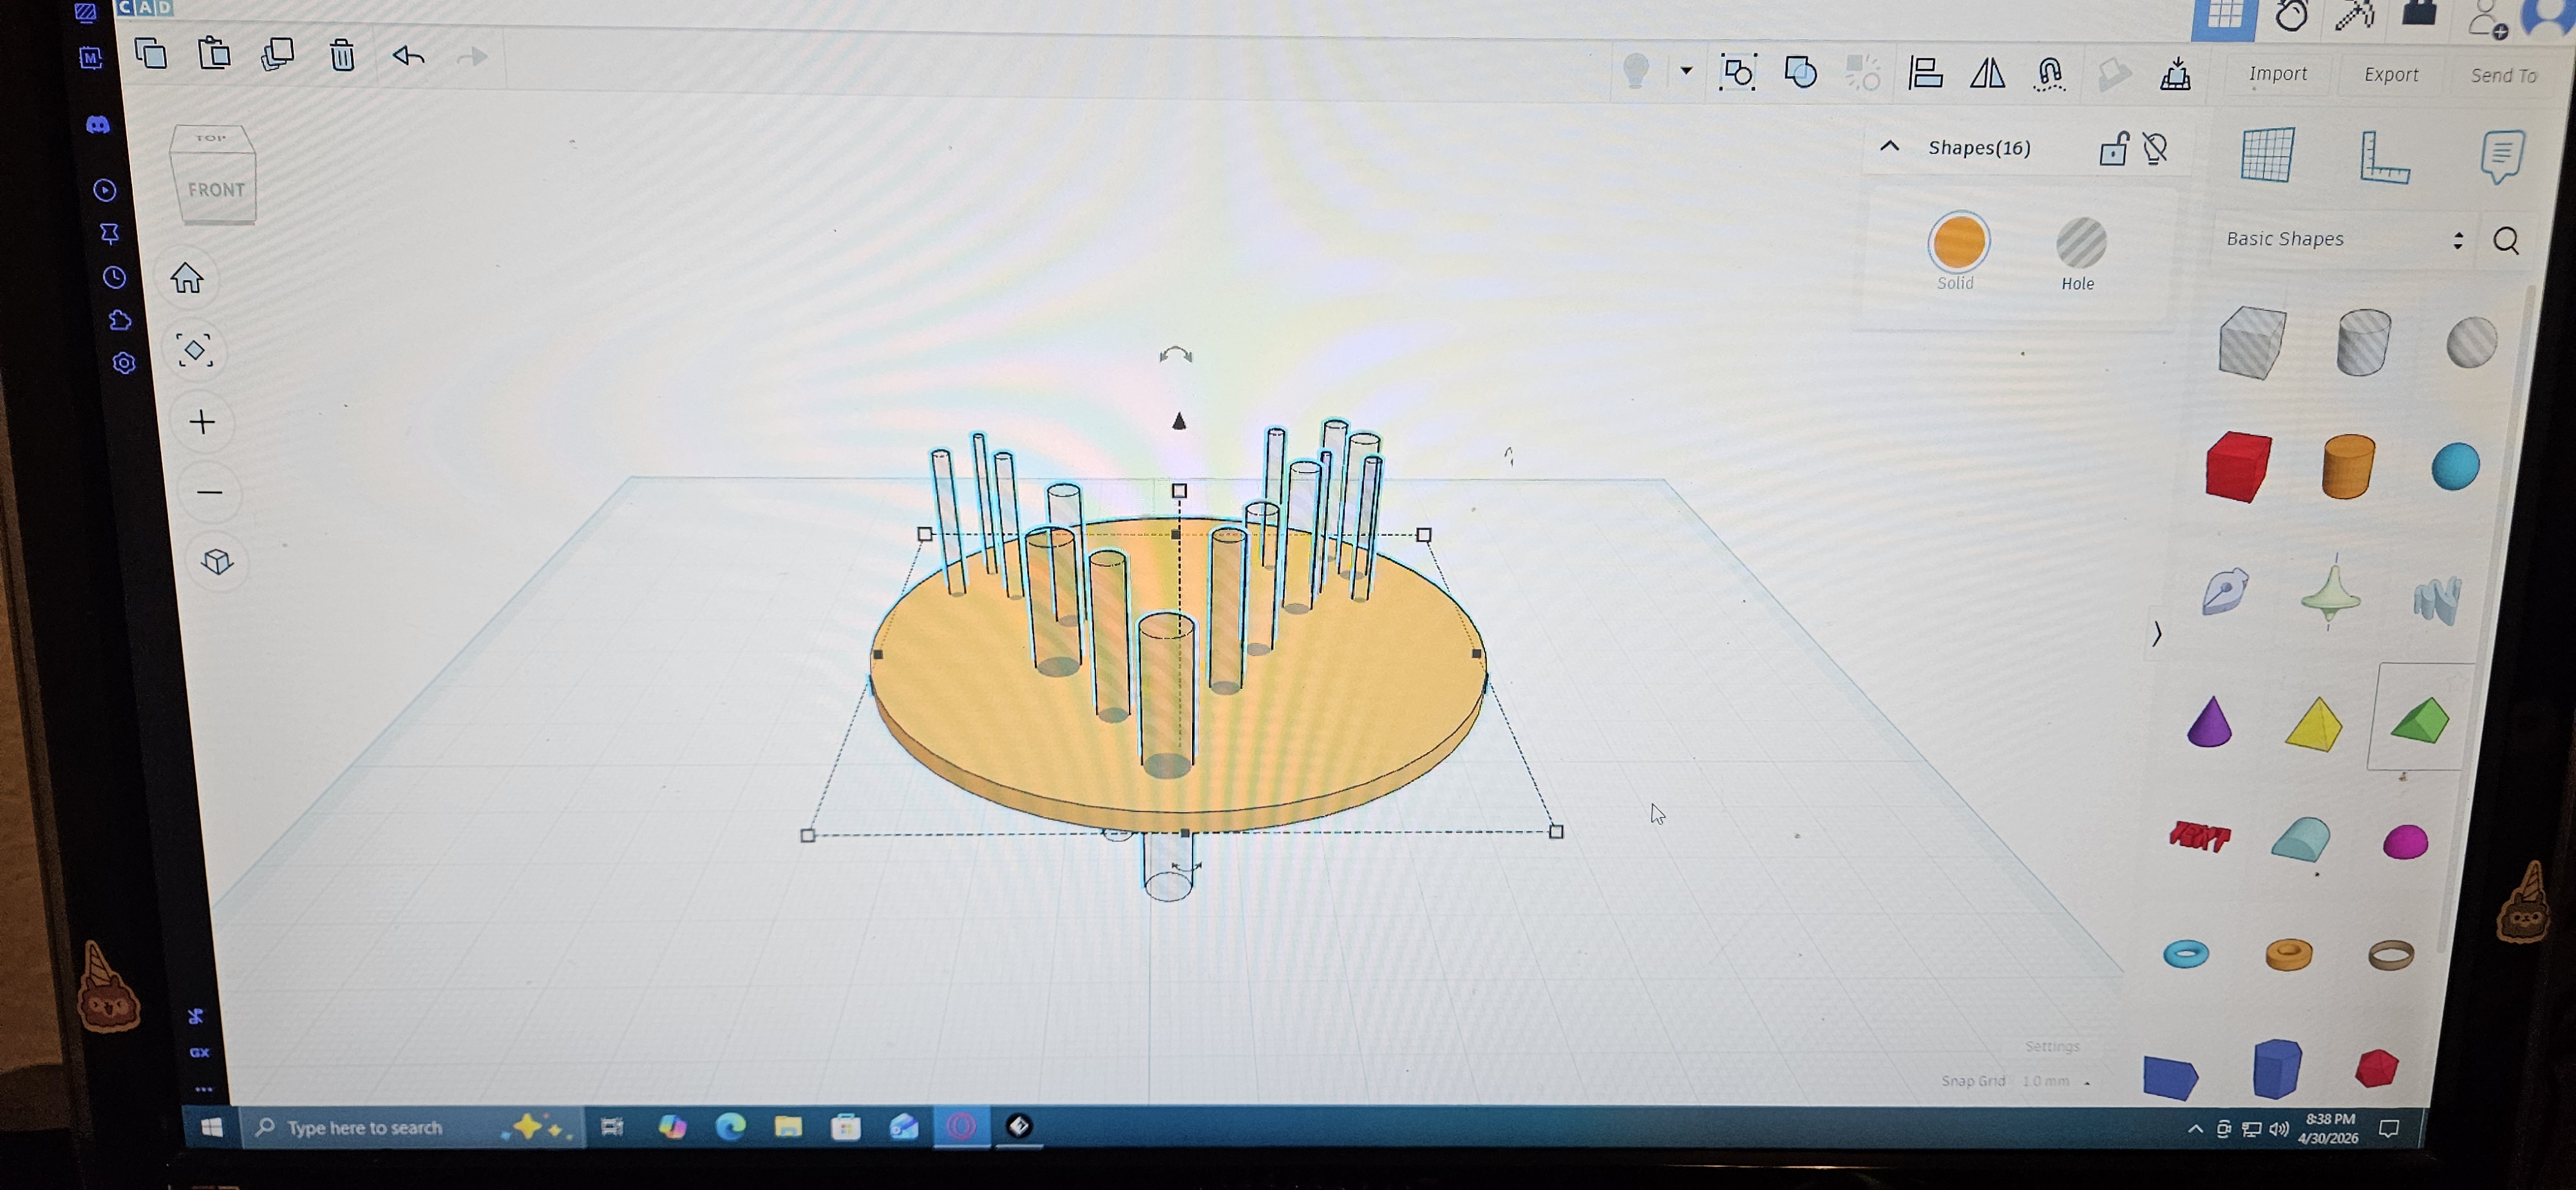Viewport: 2576px width, 1190px height.
Task: Open the browser sidebar history clock
Action: coord(115,278)
